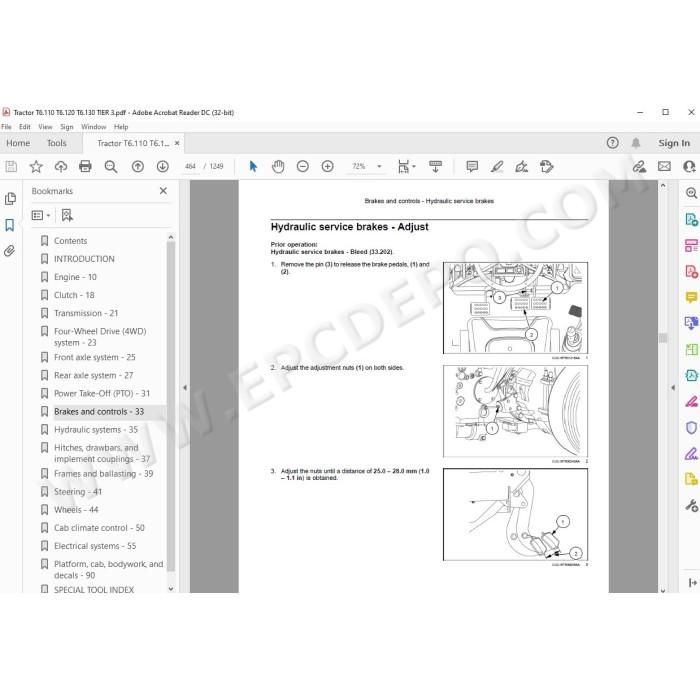The height and width of the screenshot is (700, 700).
Task: Add a comment sticky note
Action: 472,167
